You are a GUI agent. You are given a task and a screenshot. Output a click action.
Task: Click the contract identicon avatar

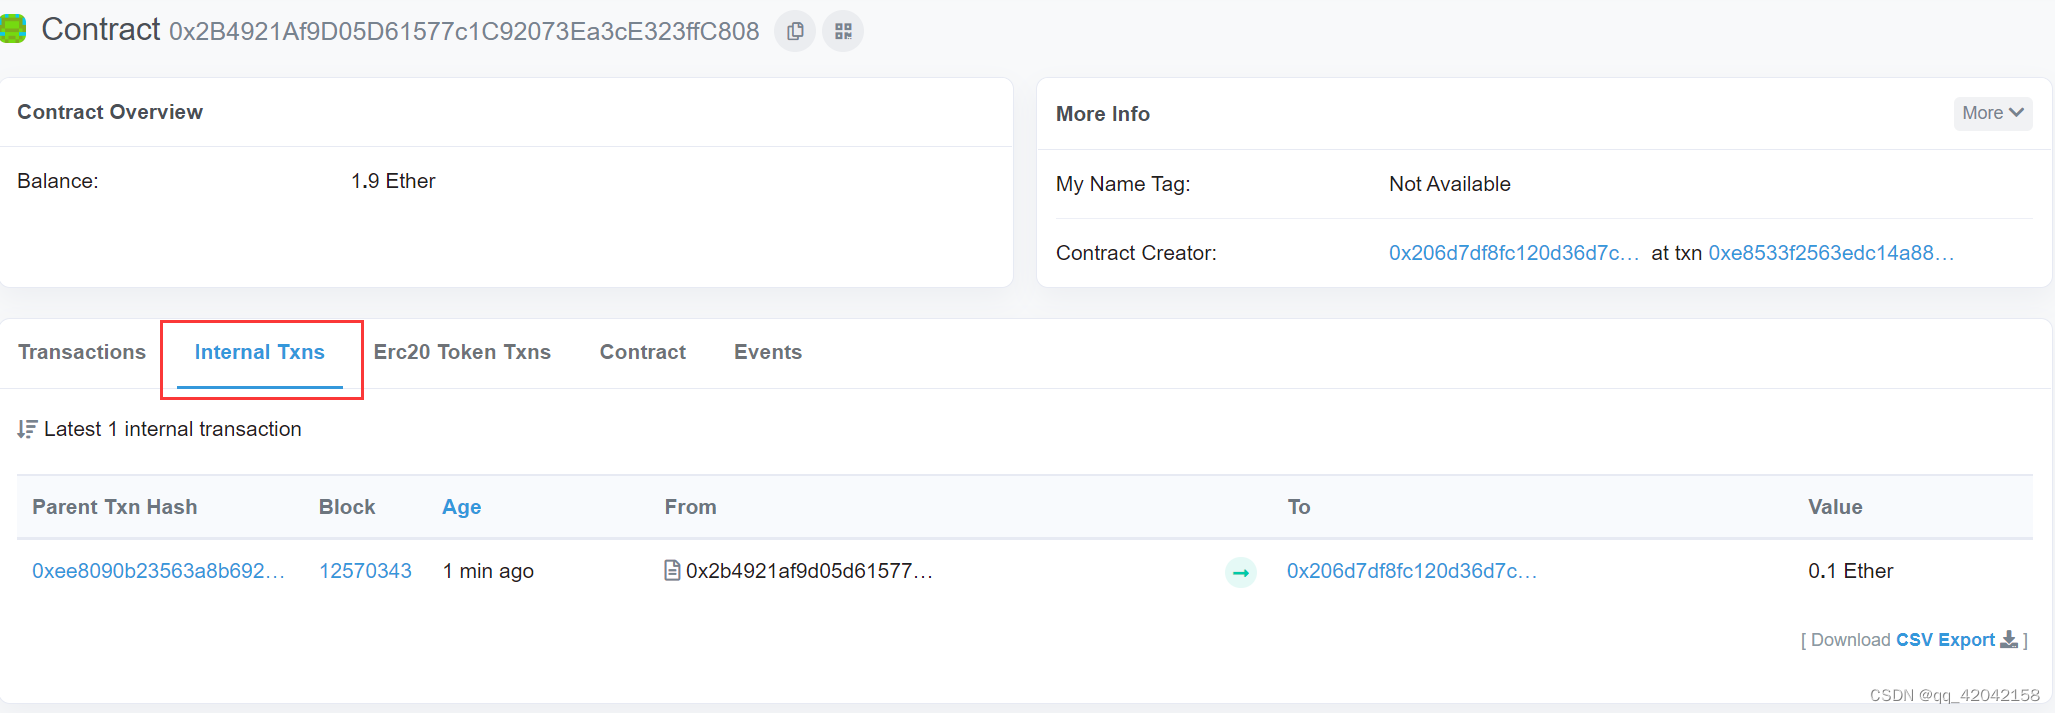pos(12,29)
